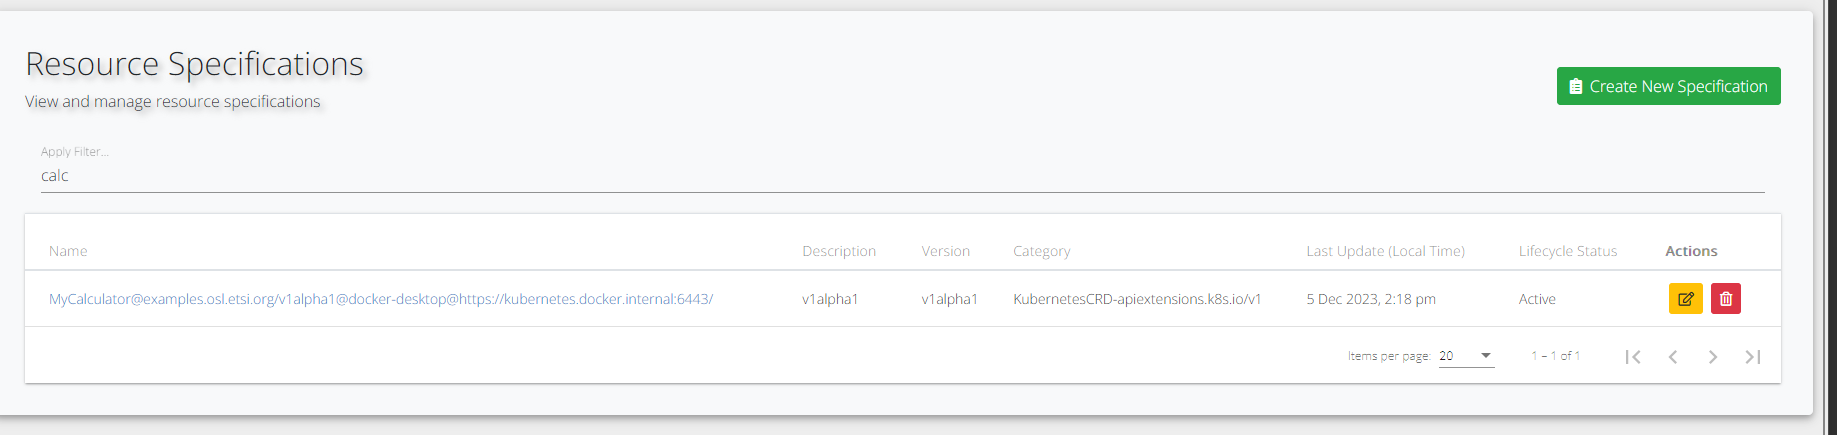1837x435 pixels.
Task: Click the Apply Filter field containing calc
Action: 900,176
